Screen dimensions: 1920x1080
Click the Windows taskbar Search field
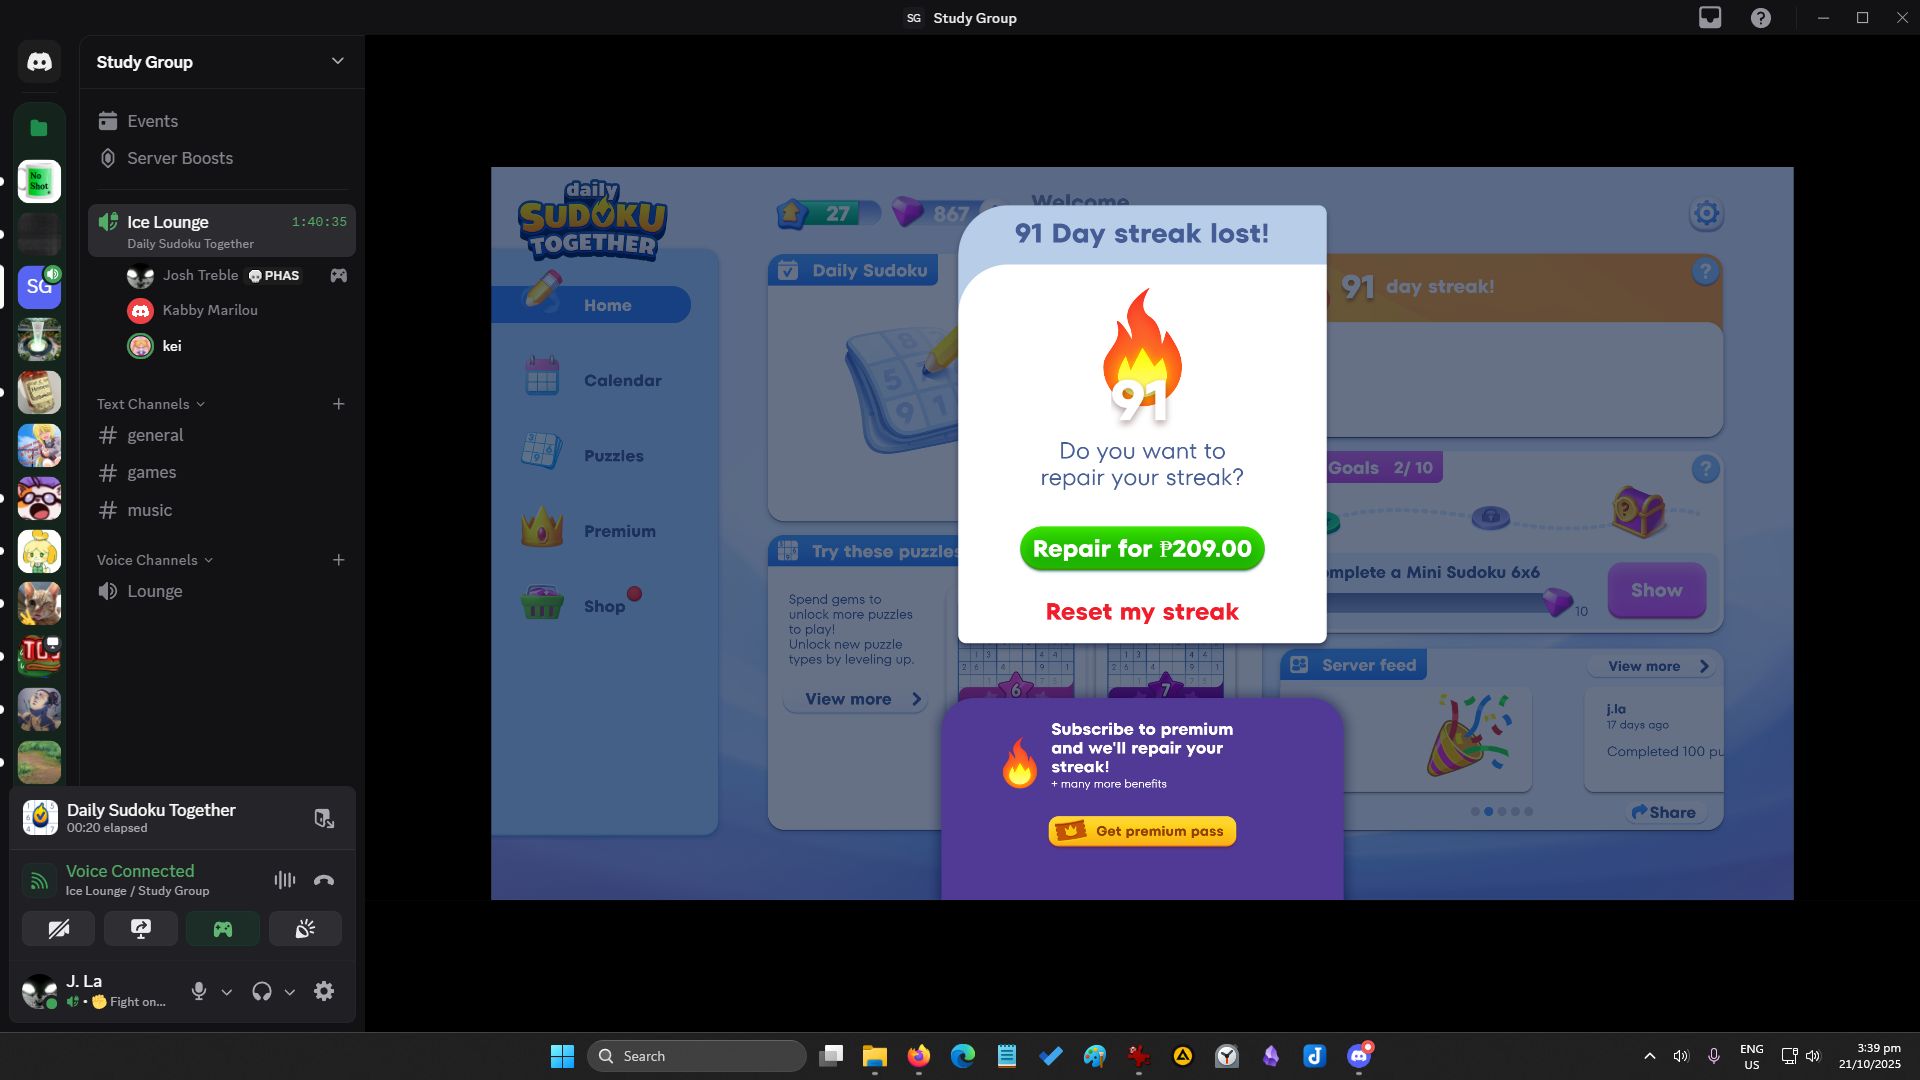pos(697,1056)
